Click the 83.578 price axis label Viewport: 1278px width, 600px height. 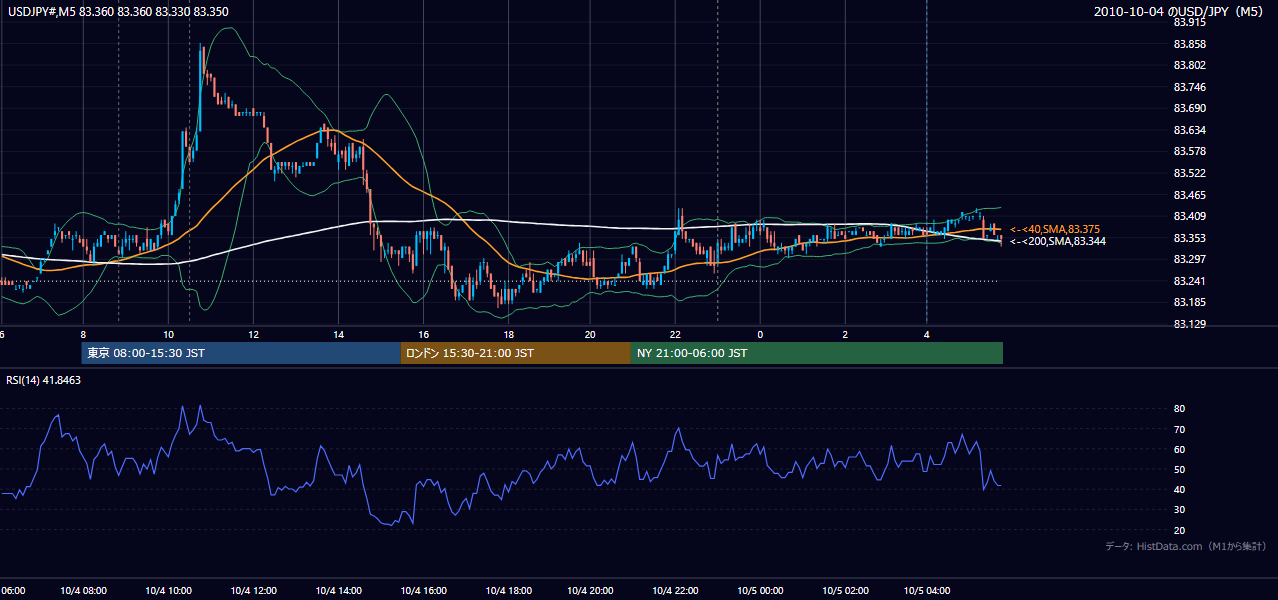[1189, 151]
